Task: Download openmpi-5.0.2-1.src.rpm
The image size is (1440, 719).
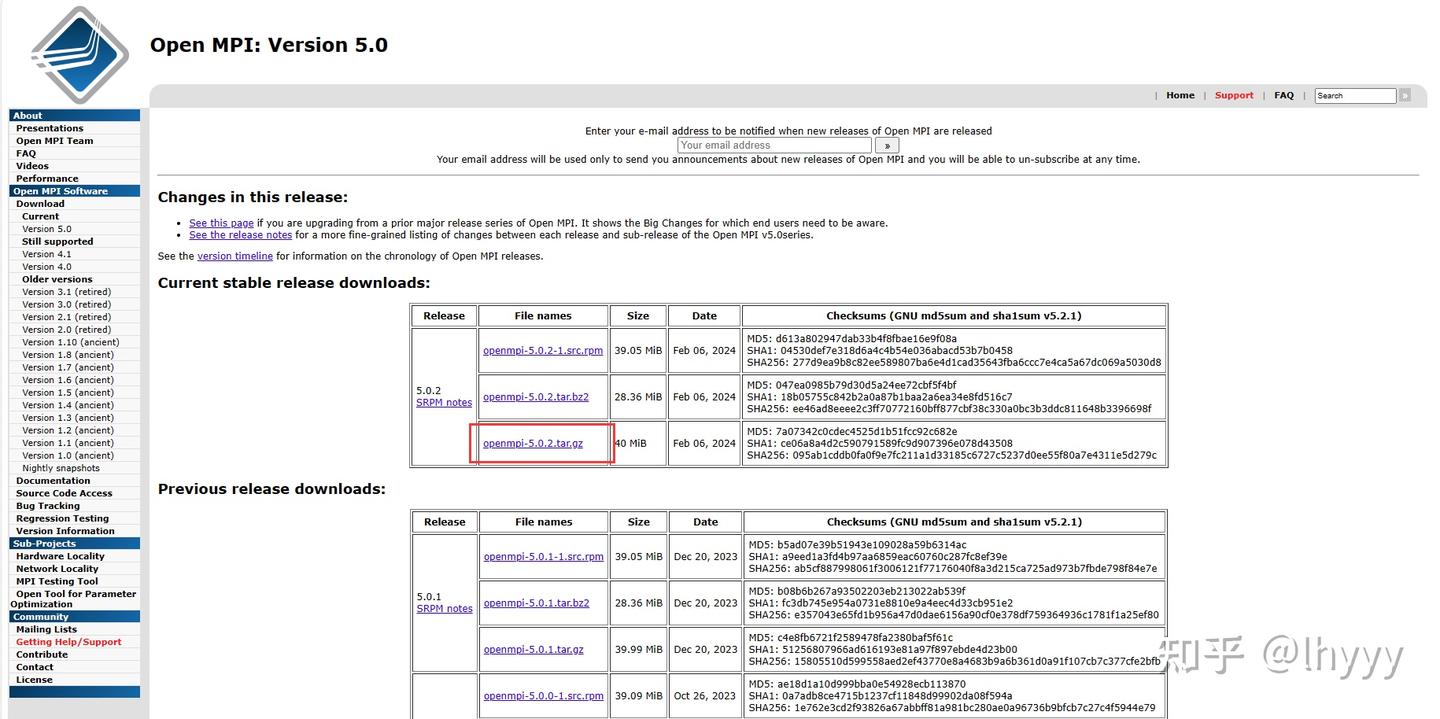Action: point(543,351)
